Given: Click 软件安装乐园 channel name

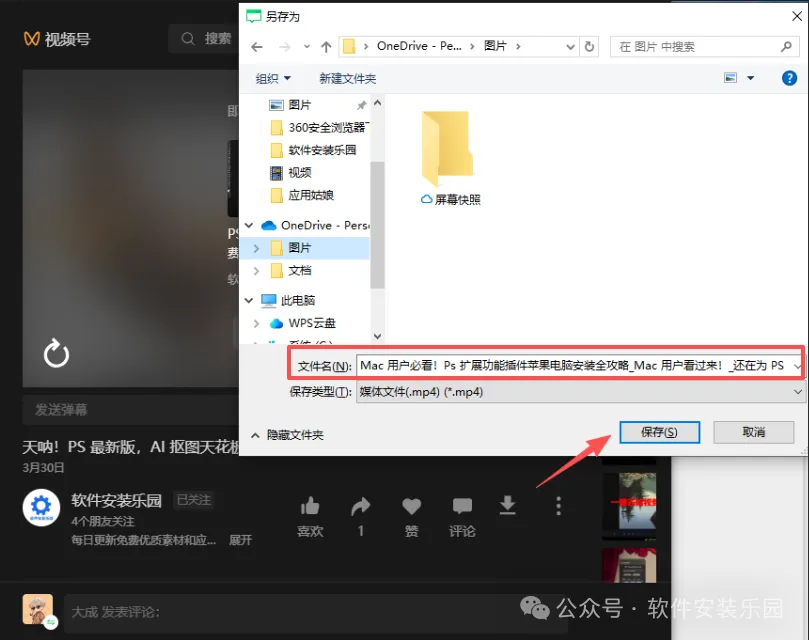Looking at the screenshot, I should coord(117,500).
